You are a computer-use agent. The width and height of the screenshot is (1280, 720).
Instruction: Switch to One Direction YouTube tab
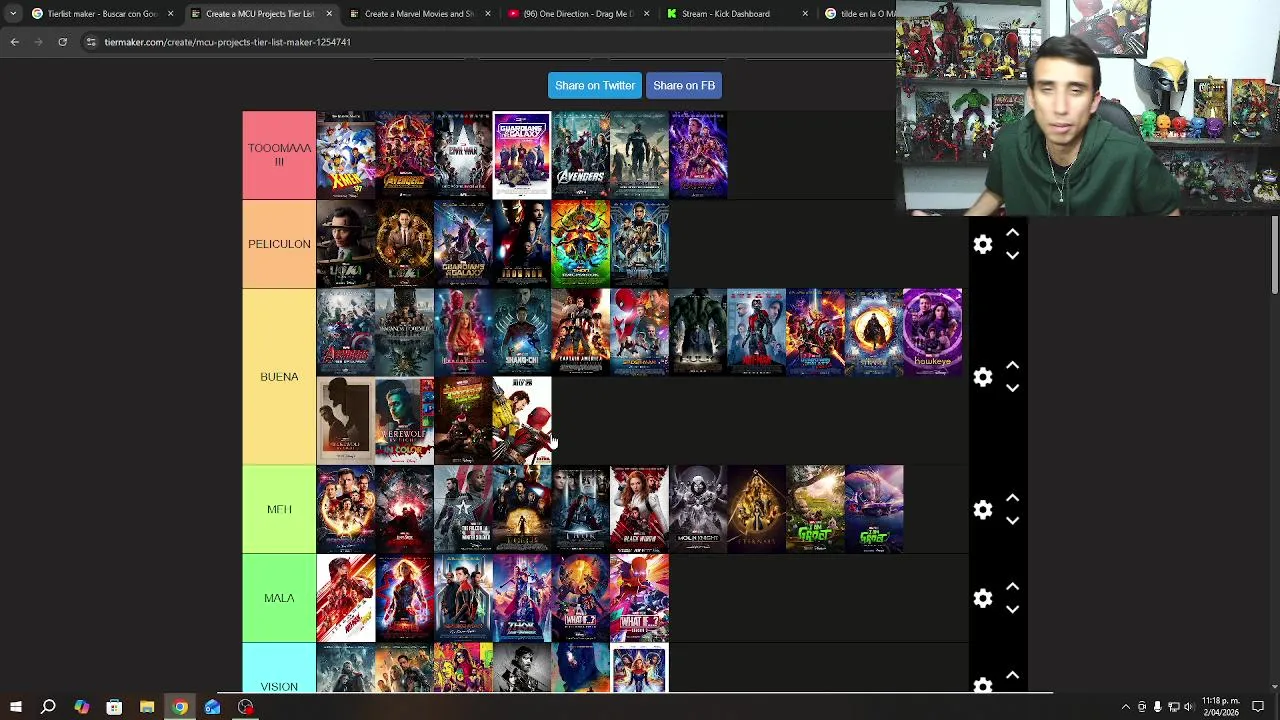coord(577,14)
